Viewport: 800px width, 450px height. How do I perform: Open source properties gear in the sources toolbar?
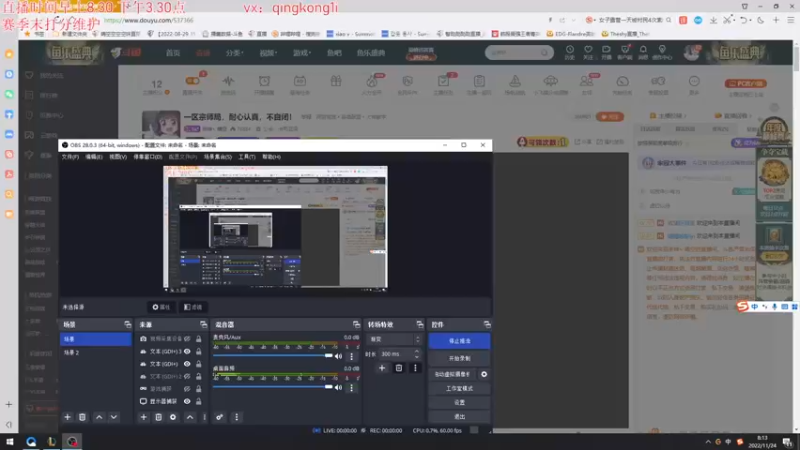(x=173, y=417)
